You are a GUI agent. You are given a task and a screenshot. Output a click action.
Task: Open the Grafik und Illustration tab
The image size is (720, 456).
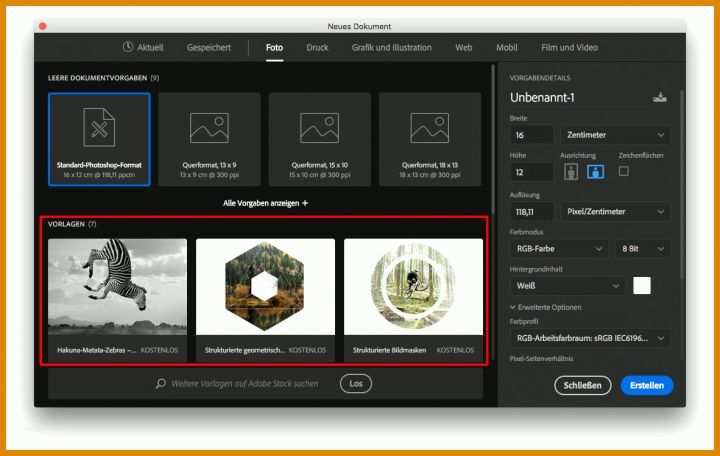click(391, 47)
